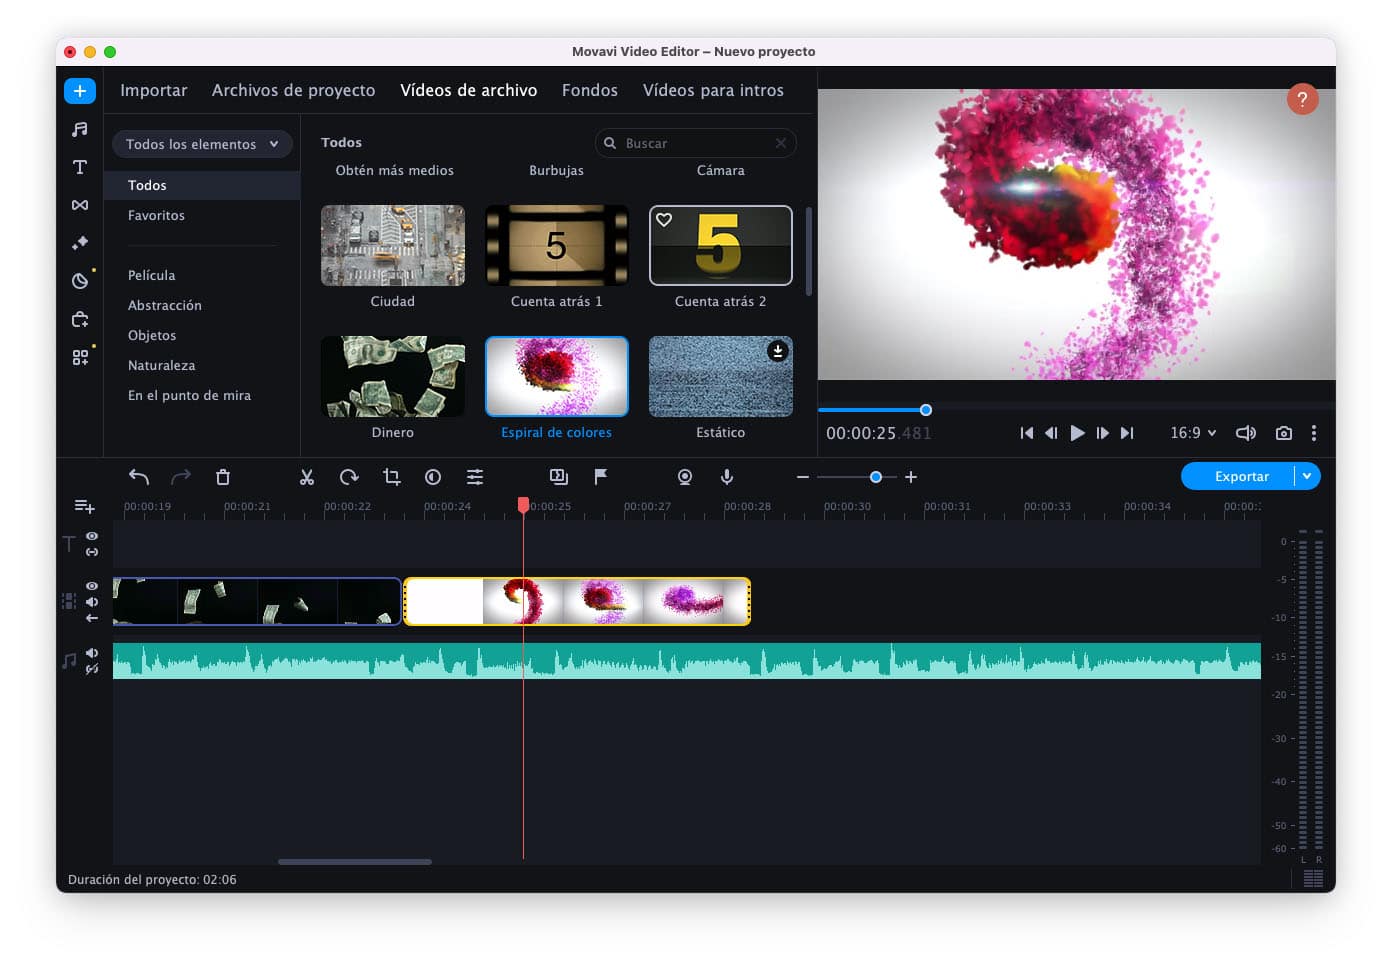This screenshot has height=967, width=1392.
Task: Open the color adjustments icon in toolbar
Action: [x=433, y=477]
